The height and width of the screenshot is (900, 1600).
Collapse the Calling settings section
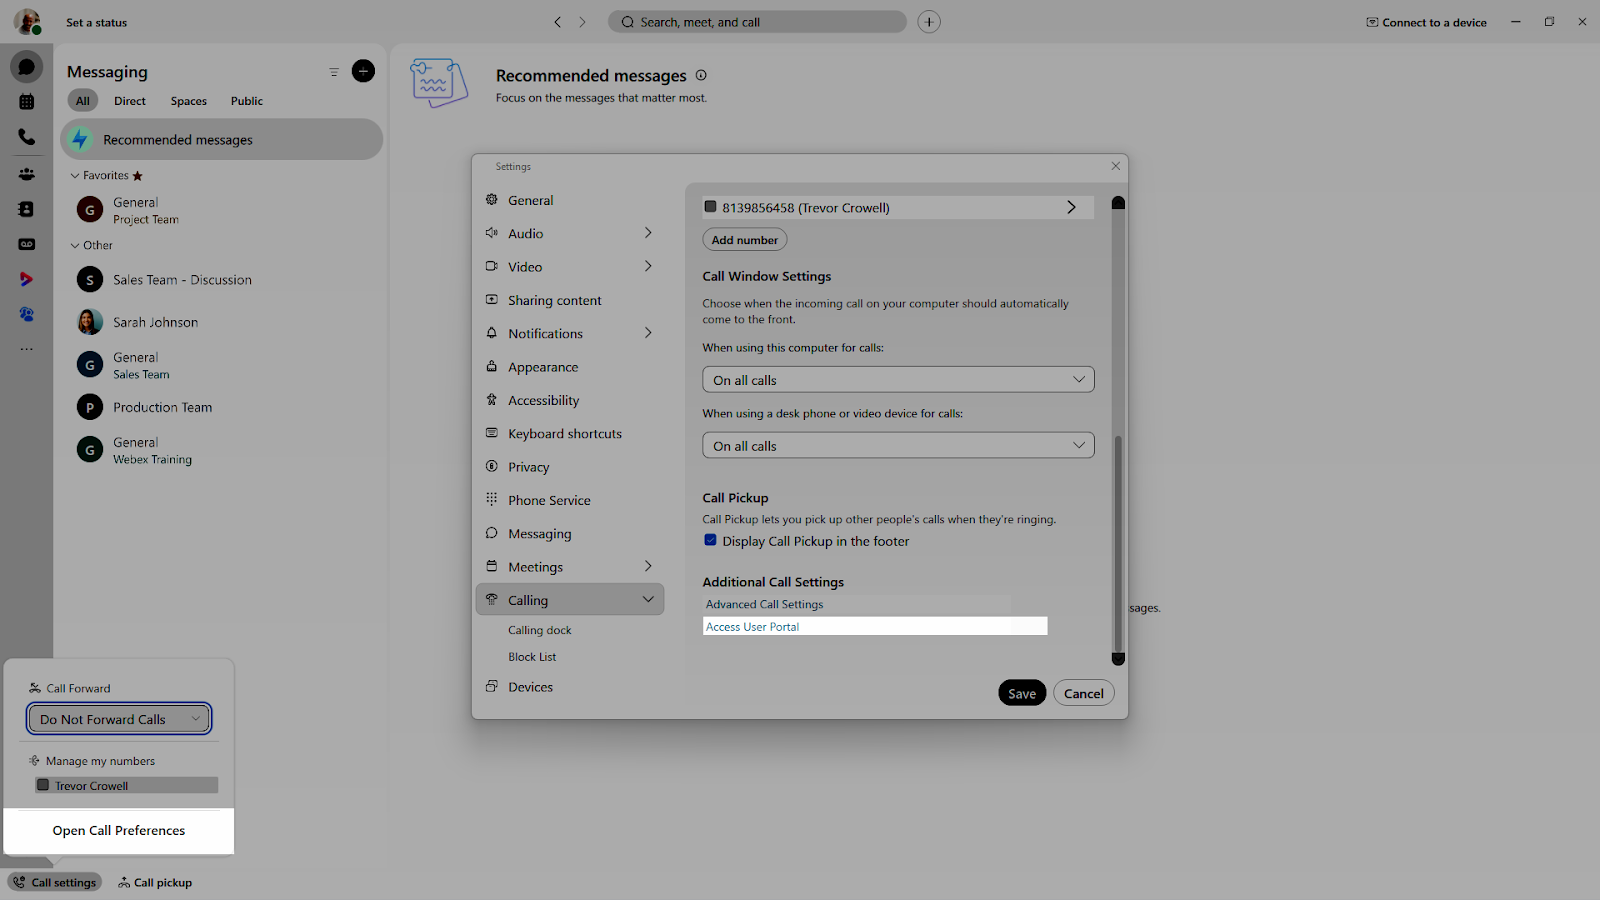pyautogui.click(x=648, y=600)
